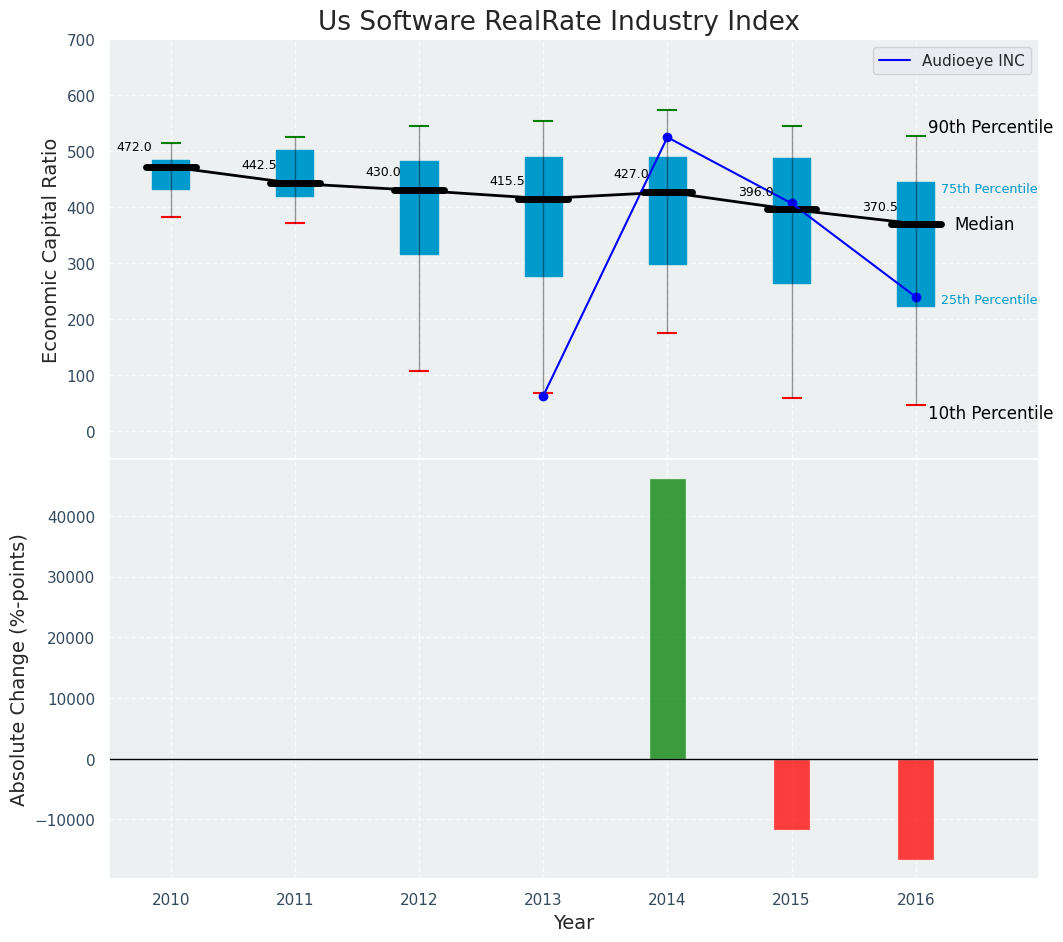Select Audioeye's 2013 lowest data point
1063x942 pixels.
coord(543,396)
